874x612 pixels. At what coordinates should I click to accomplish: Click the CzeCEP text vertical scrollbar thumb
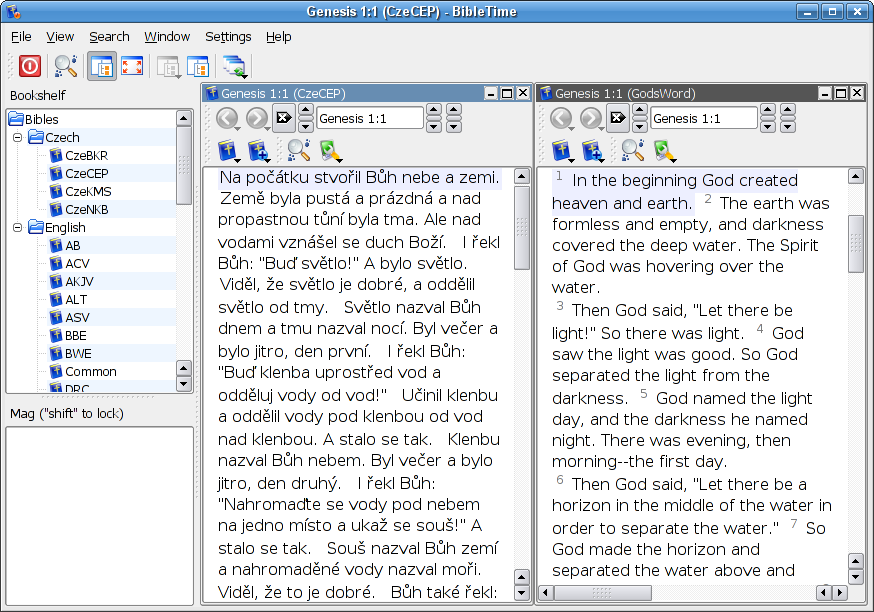point(521,227)
